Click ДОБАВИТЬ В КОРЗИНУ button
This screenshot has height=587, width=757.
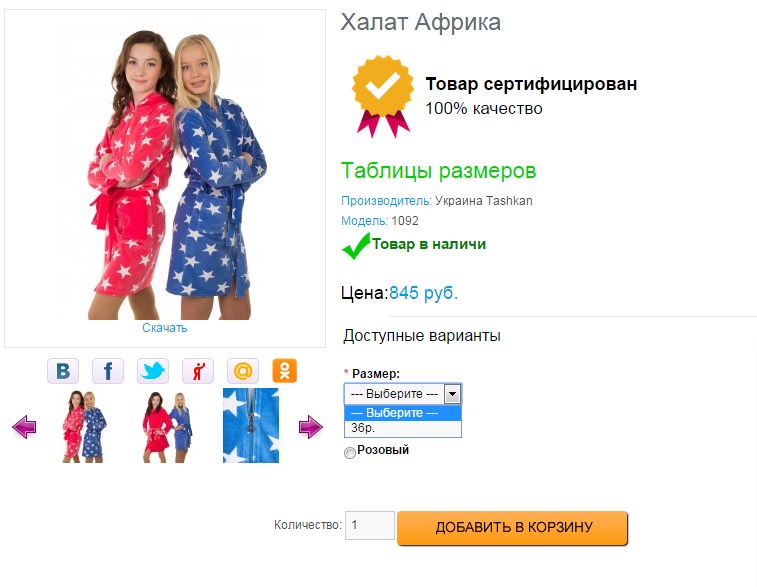click(512, 528)
